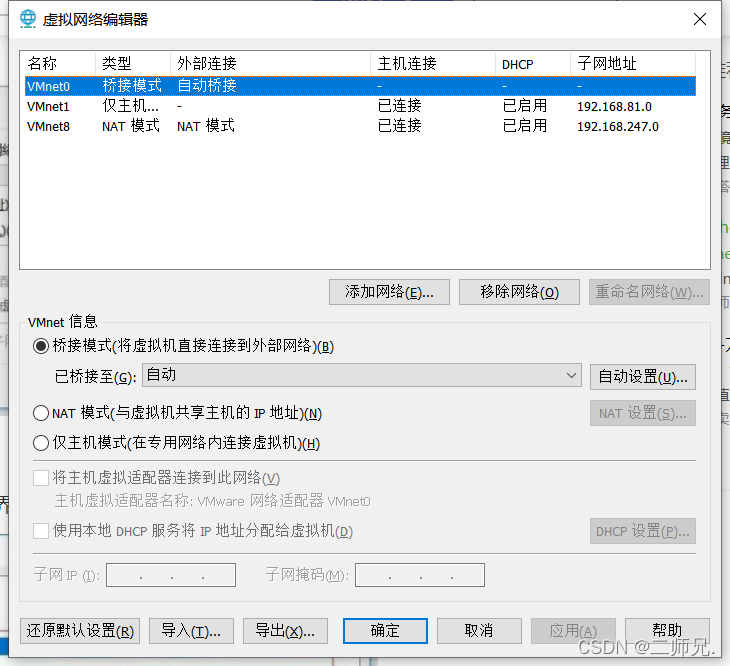Click the 外部连接 column header

270,63
